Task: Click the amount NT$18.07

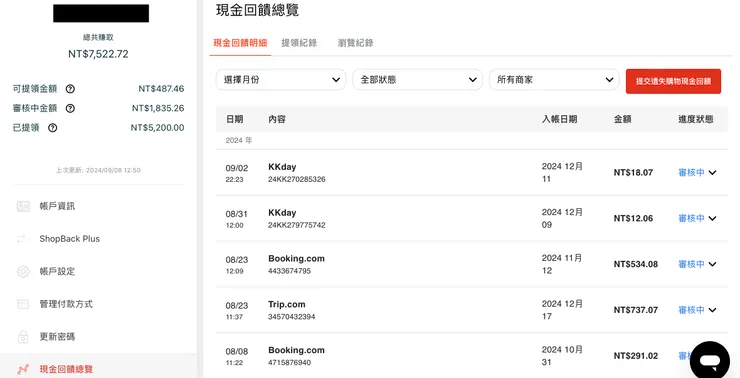Action: 633,173
